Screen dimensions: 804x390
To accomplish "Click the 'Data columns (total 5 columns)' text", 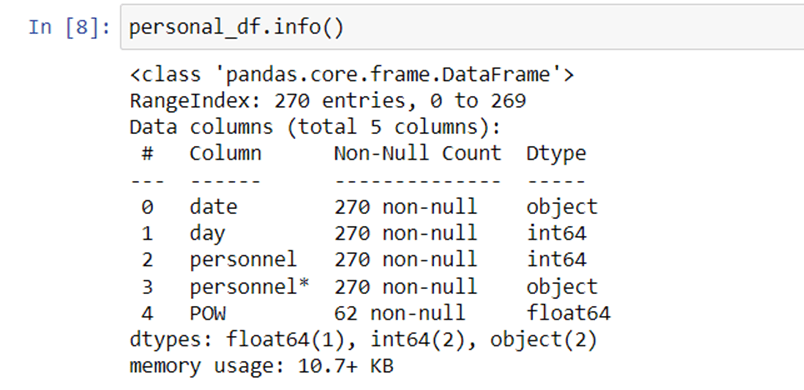I will point(315,127).
